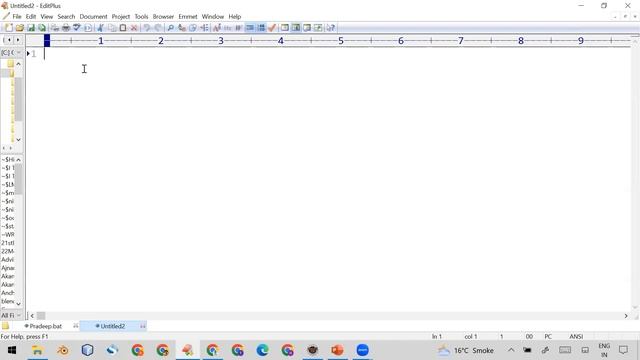Click the Help question mark icon
The image size is (640, 360).
click(330, 28)
